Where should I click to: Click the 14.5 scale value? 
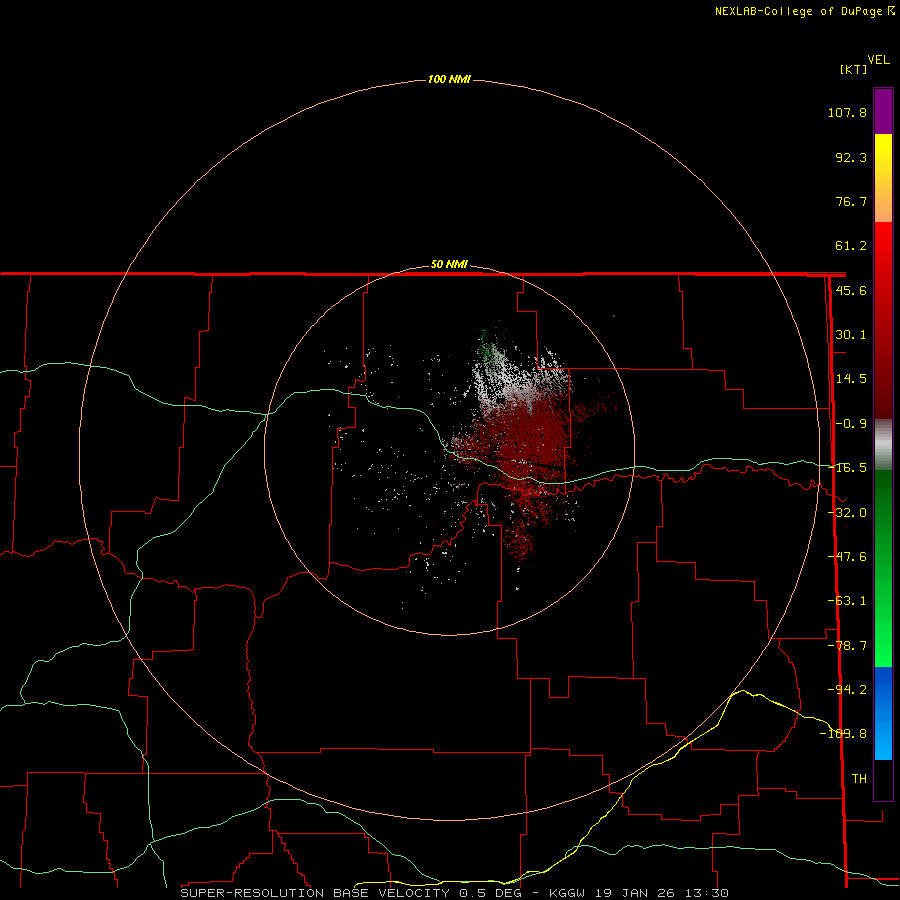point(851,379)
